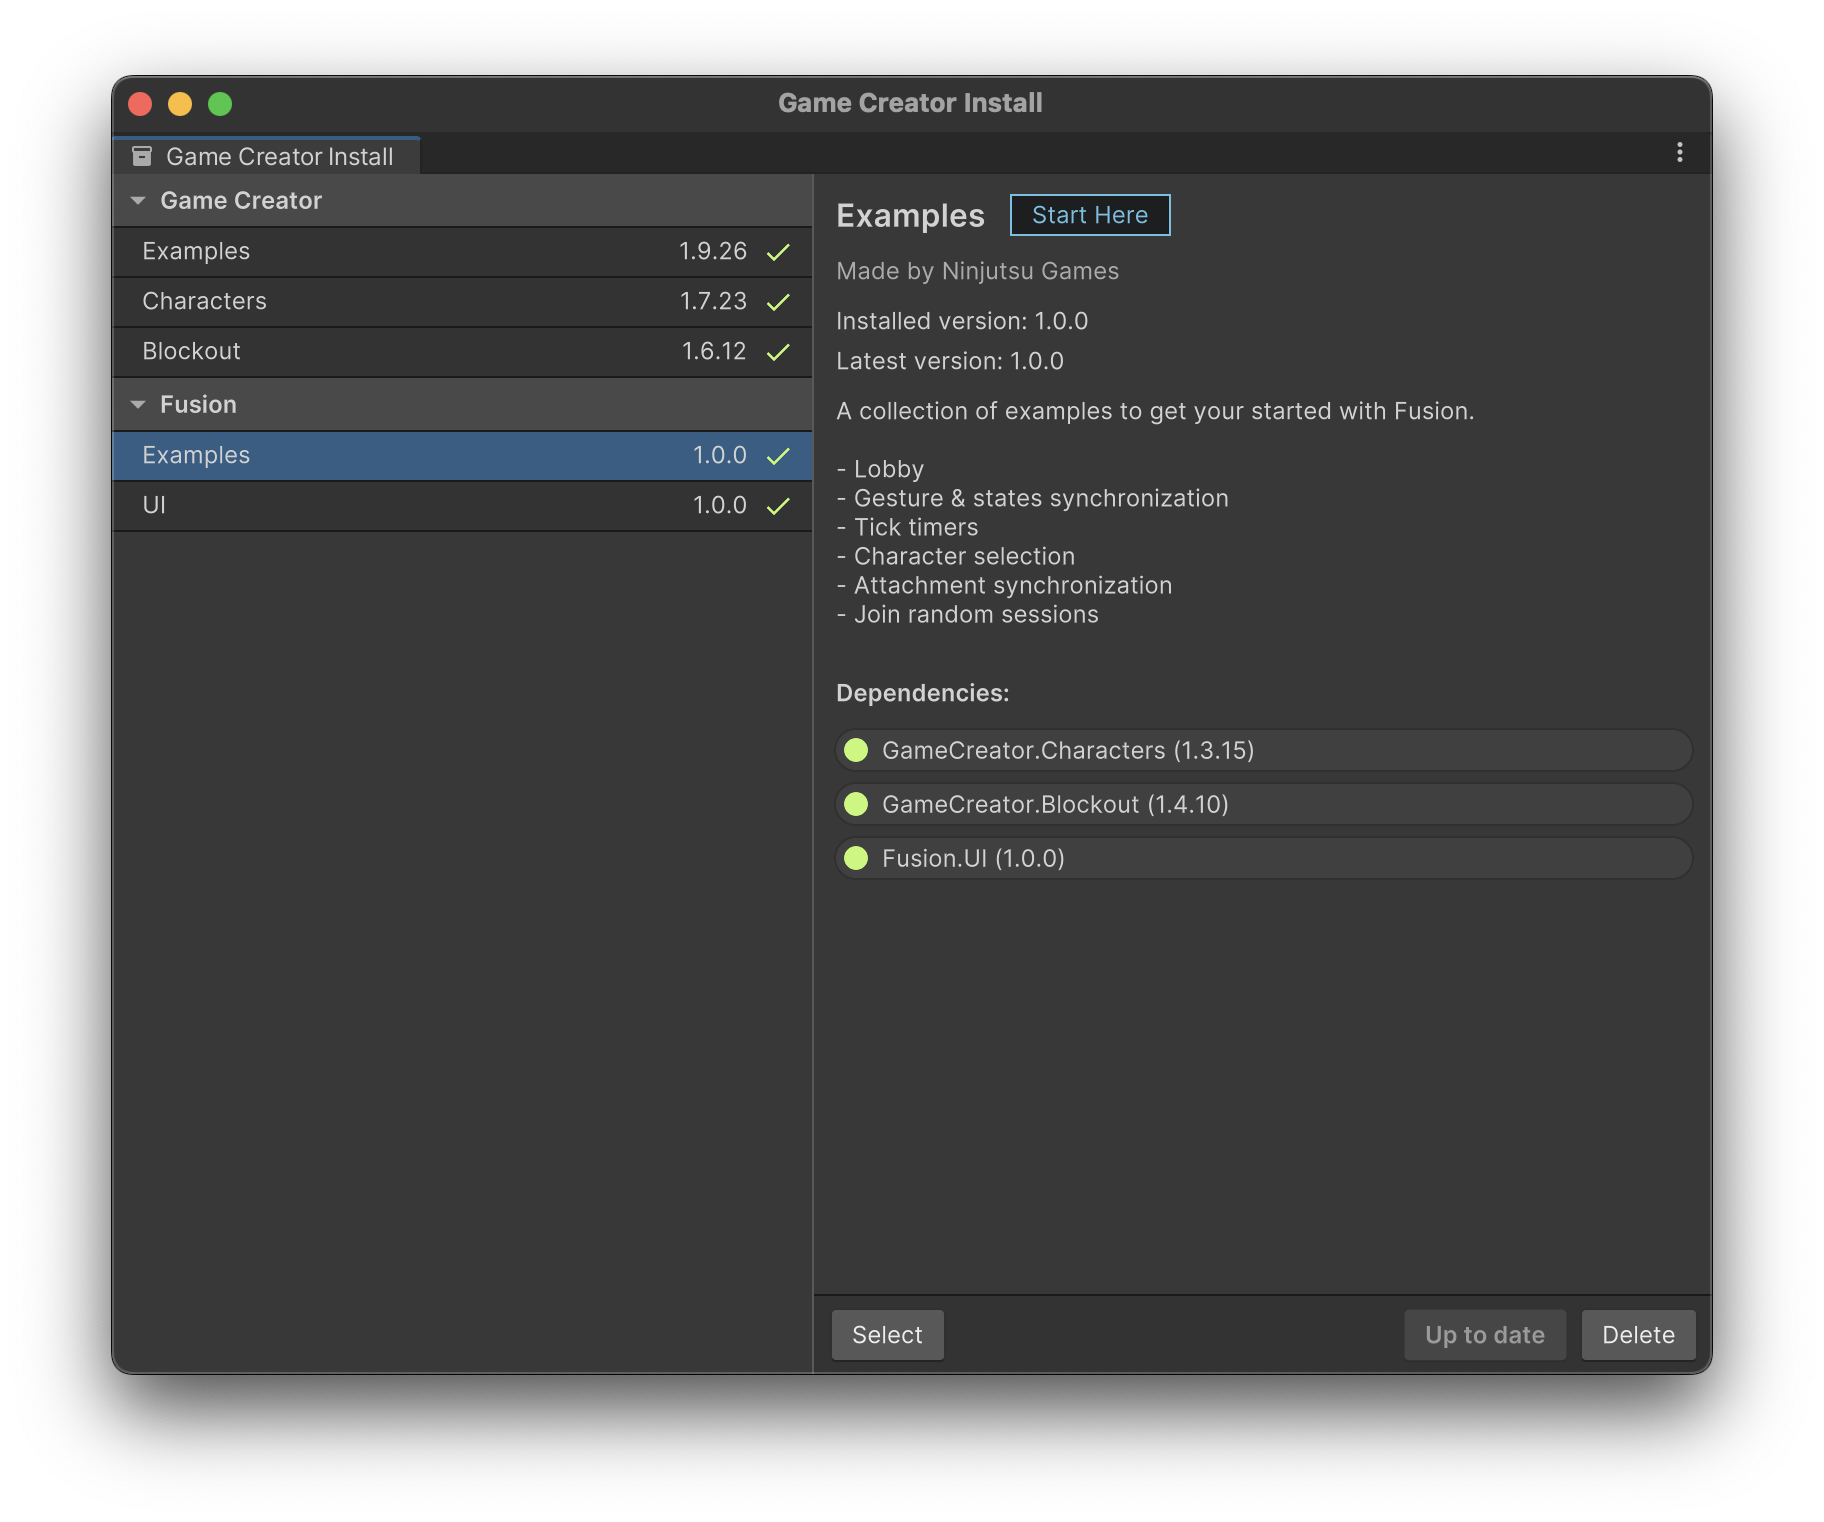The image size is (1824, 1522).
Task: Open the Start Here link
Action: pyautogui.click(x=1089, y=215)
